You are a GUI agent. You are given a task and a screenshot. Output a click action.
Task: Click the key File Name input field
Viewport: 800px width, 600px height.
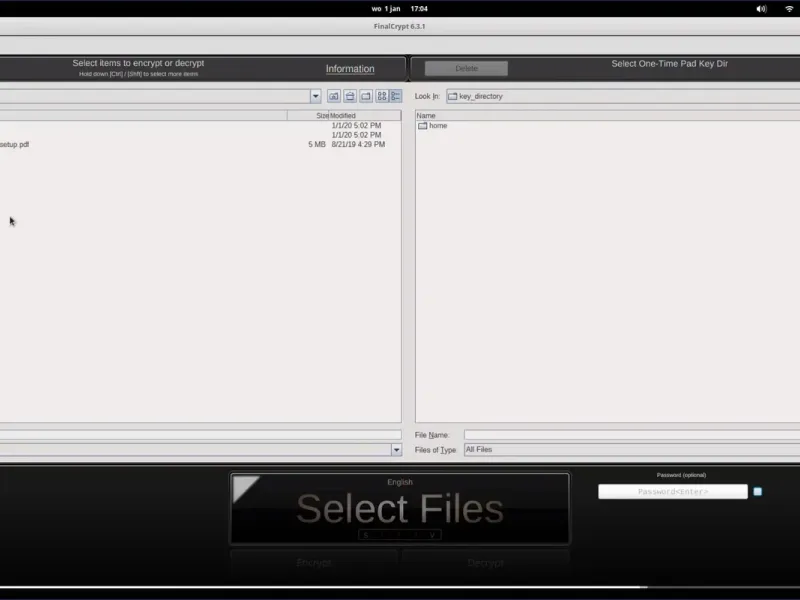(632, 435)
